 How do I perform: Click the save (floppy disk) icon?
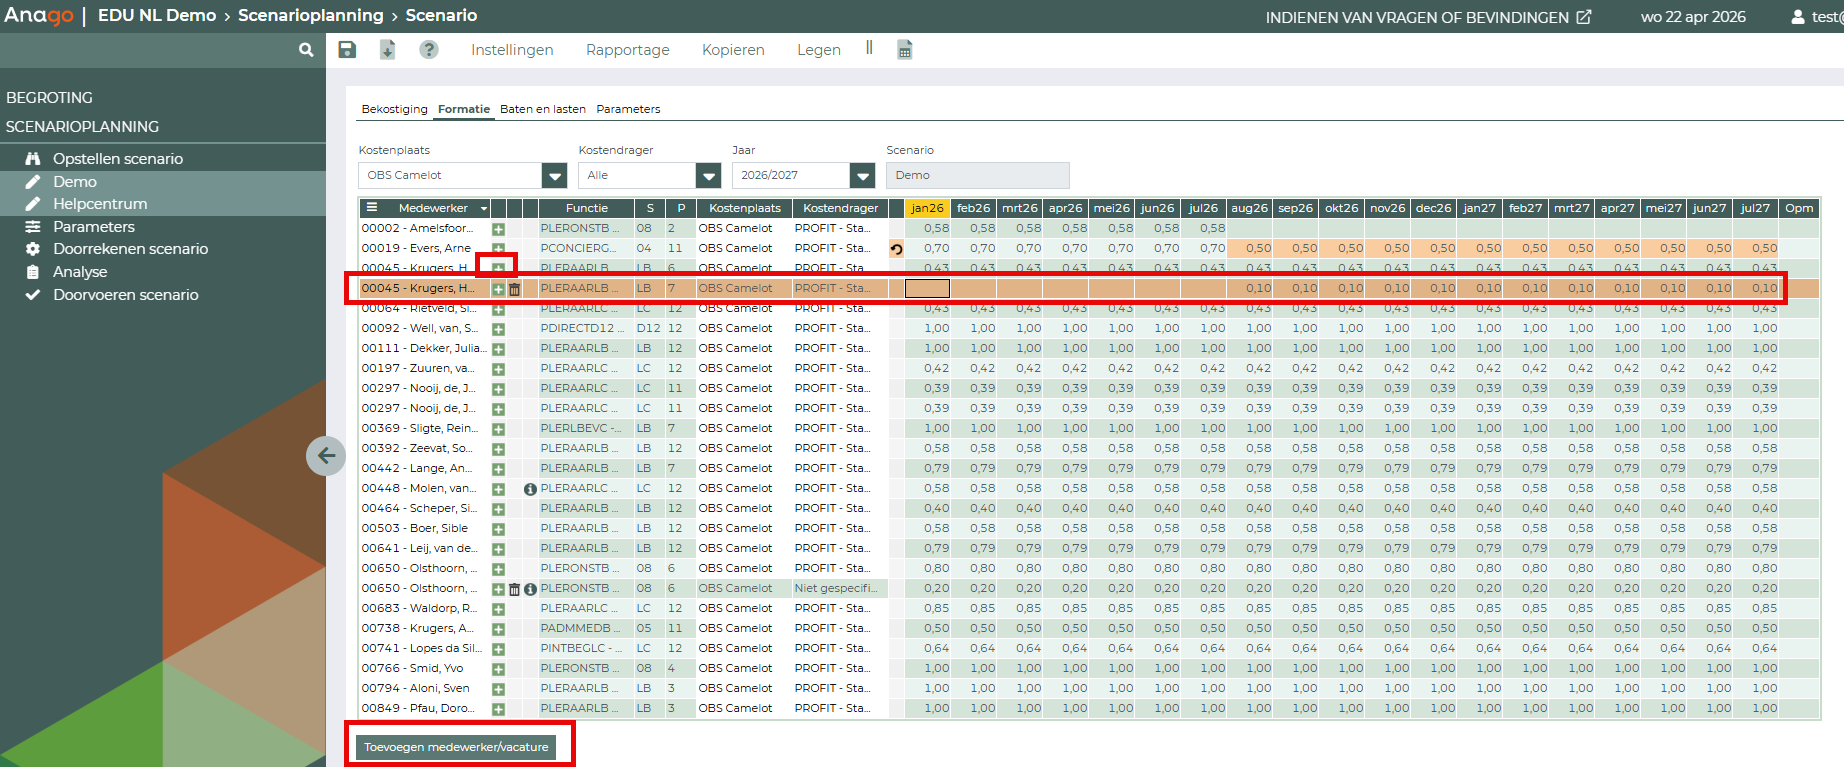(347, 50)
